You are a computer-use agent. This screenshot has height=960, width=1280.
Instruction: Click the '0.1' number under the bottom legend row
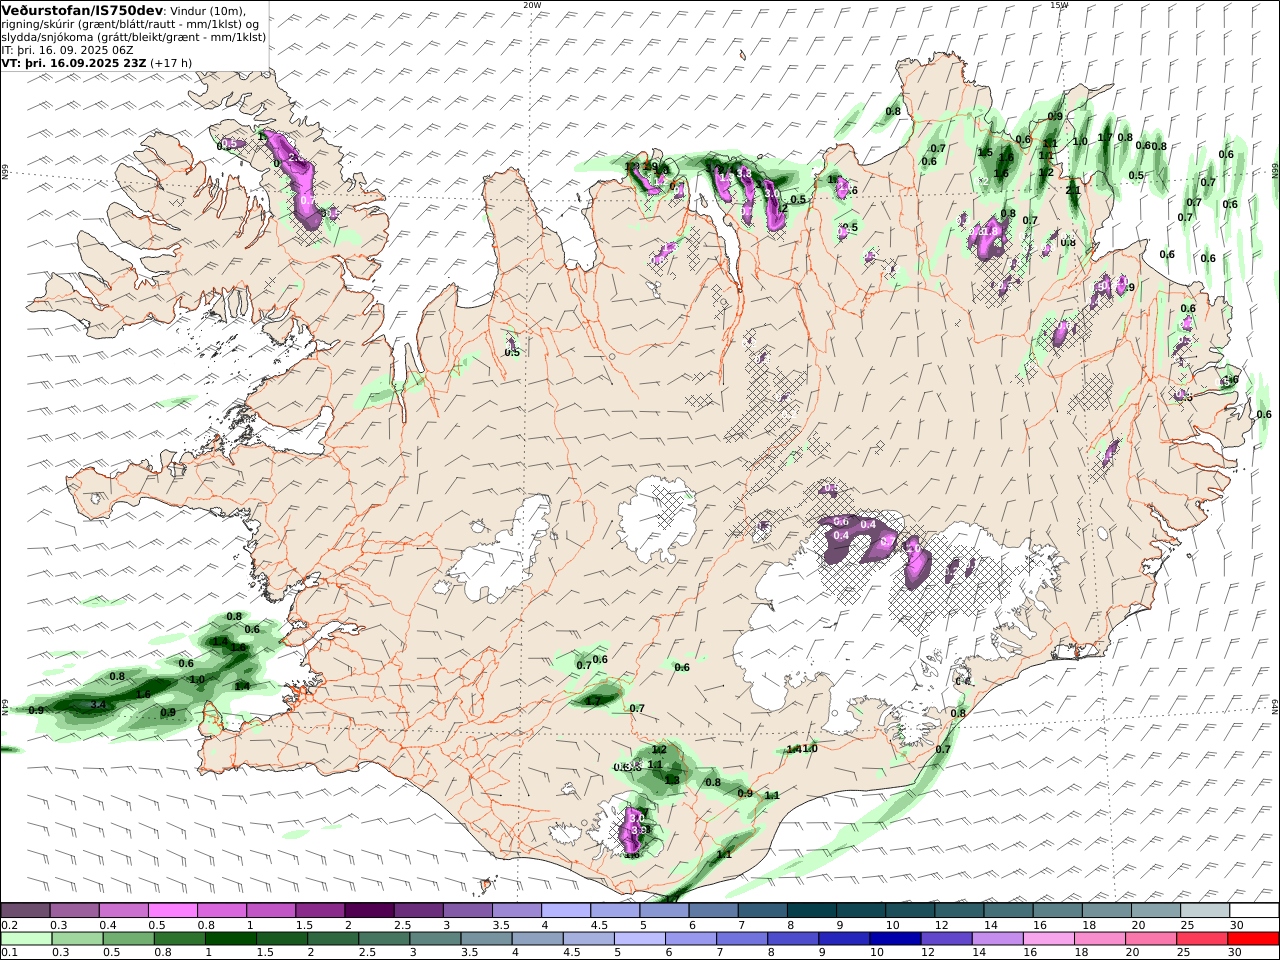9,953
